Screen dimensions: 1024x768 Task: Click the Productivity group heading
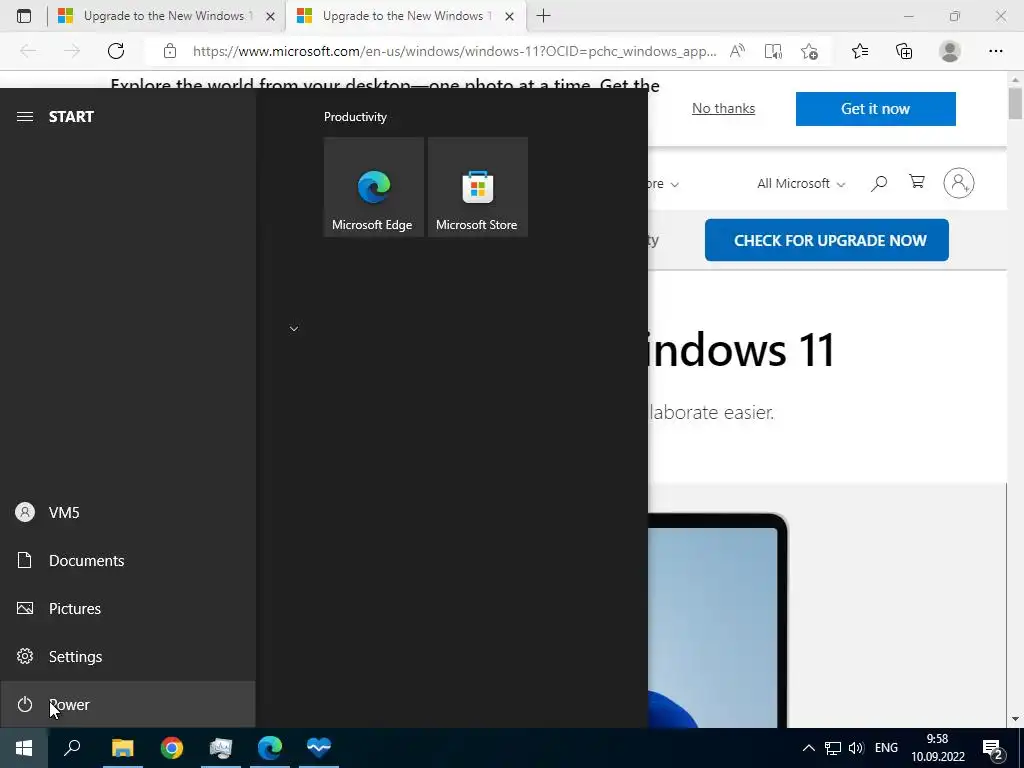[355, 117]
